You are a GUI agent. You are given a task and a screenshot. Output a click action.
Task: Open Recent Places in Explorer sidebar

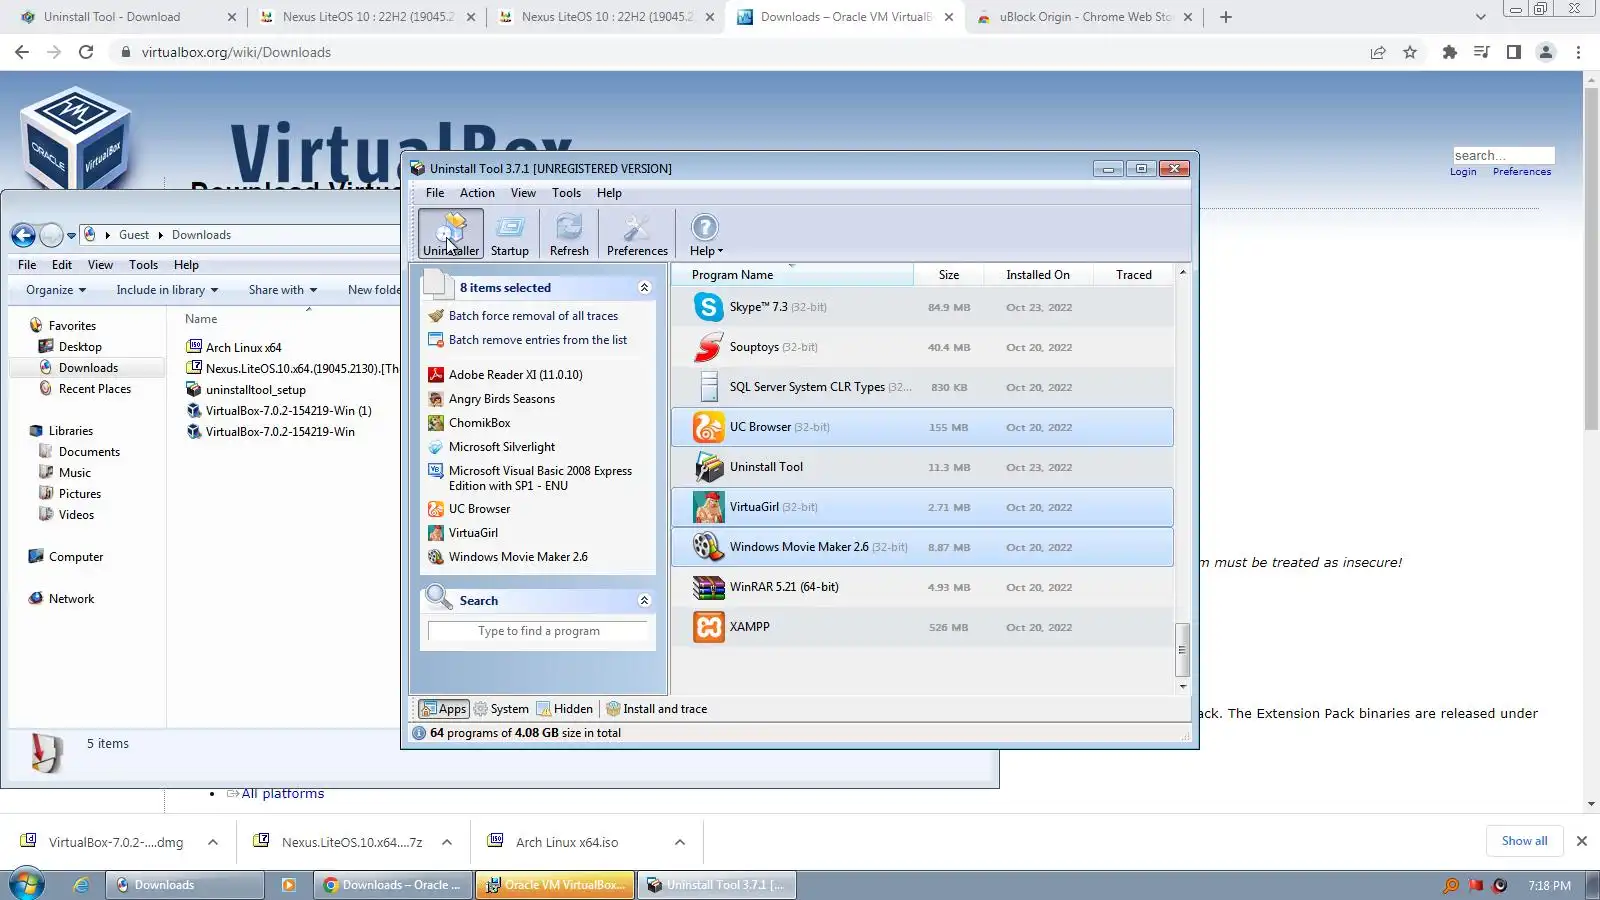(x=94, y=389)
